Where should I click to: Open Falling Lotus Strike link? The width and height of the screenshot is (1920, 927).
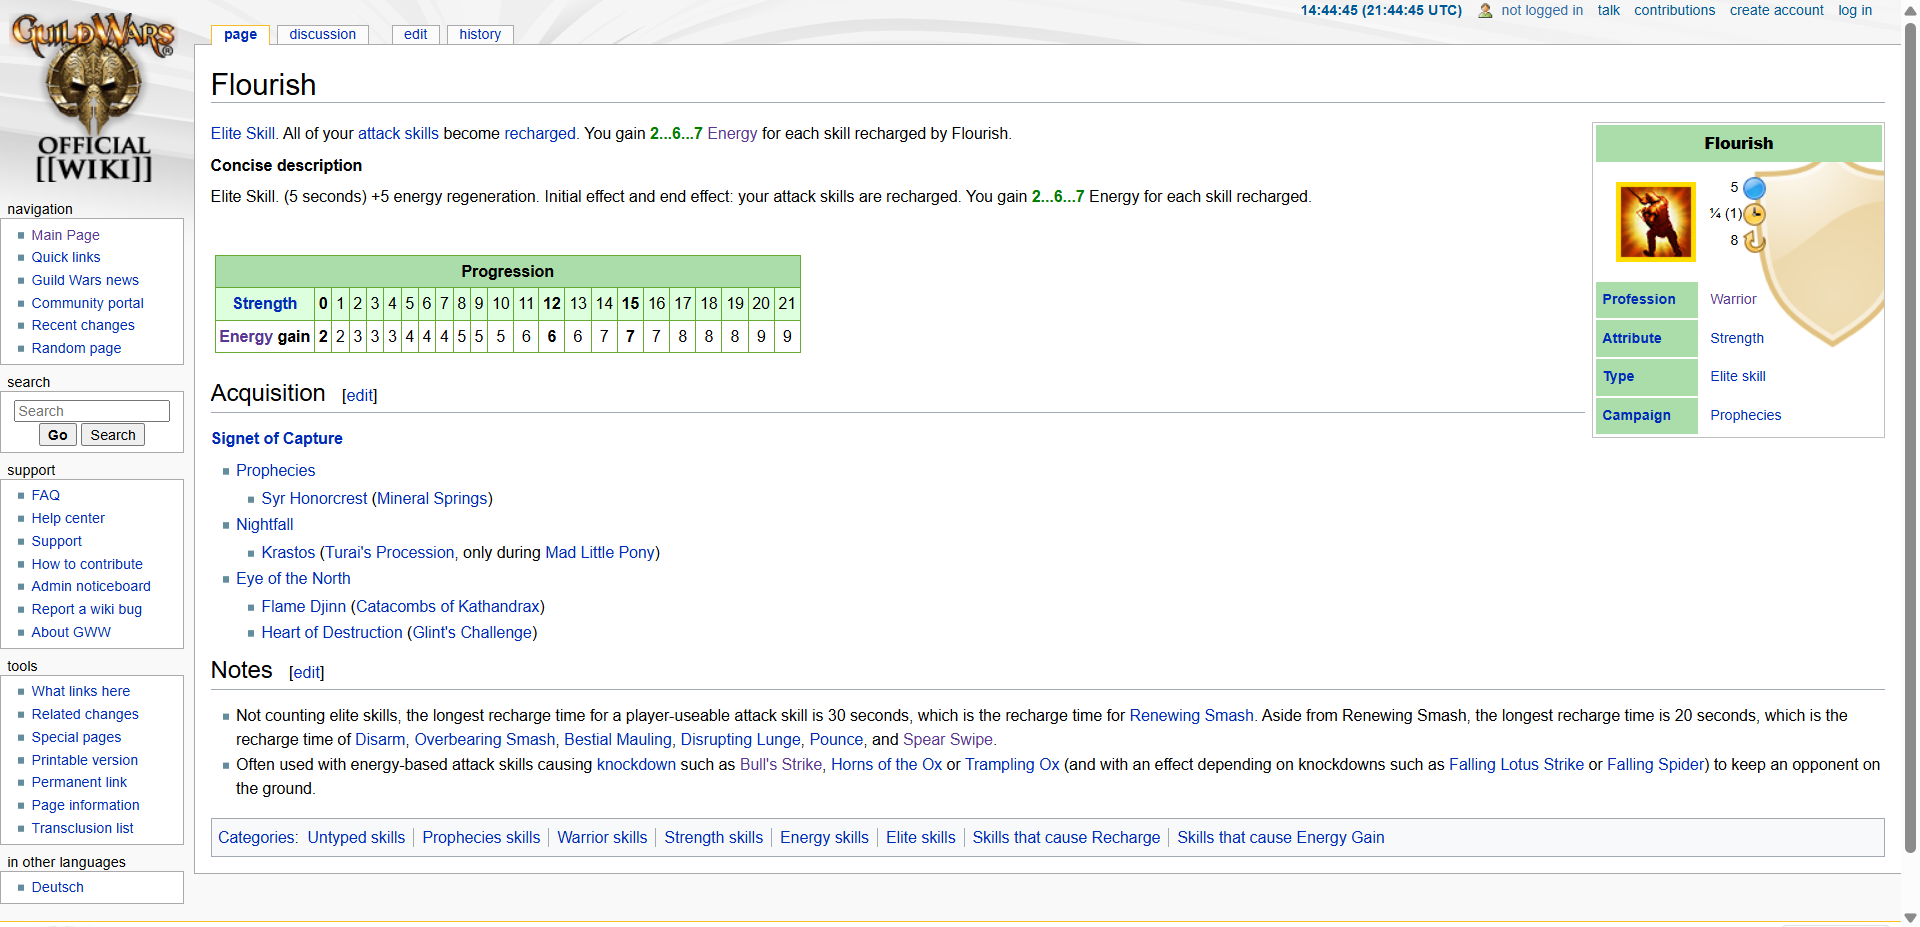(x=1516, y=764)
